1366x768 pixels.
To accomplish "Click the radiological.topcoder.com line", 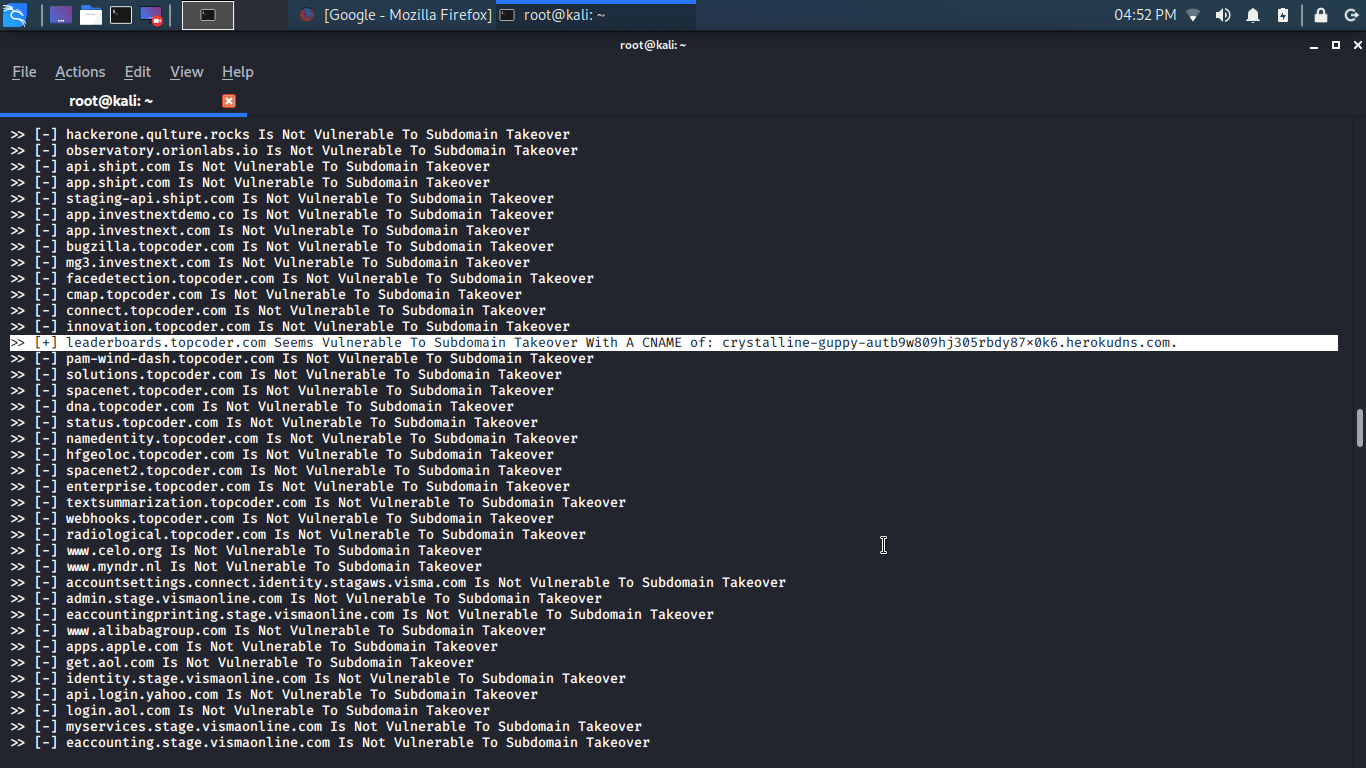I will [x=298, y=534].
